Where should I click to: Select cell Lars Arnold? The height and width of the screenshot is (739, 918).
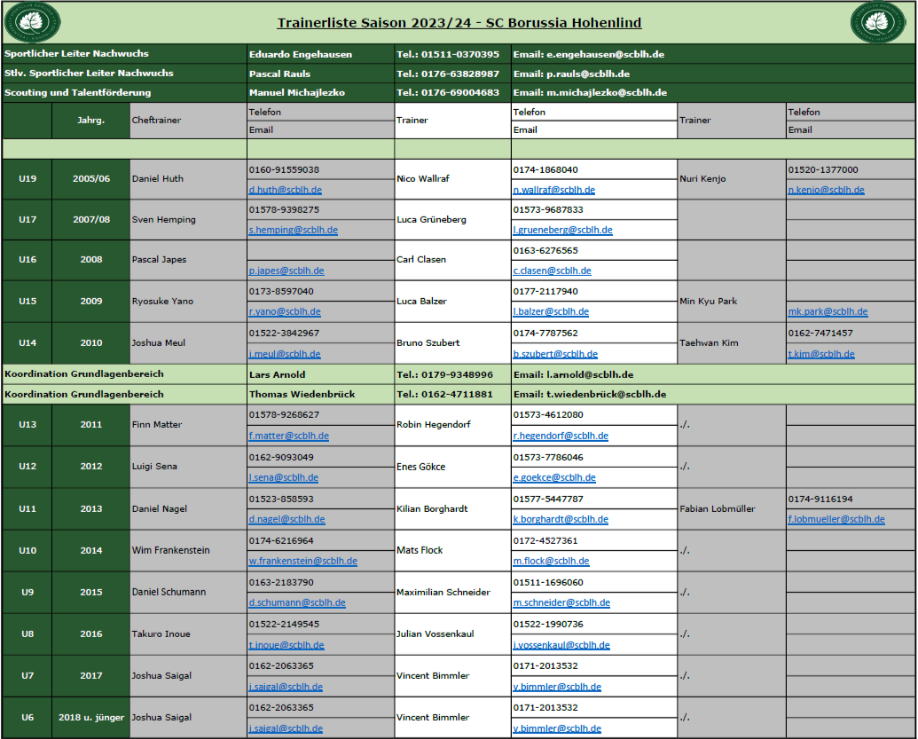321,374
